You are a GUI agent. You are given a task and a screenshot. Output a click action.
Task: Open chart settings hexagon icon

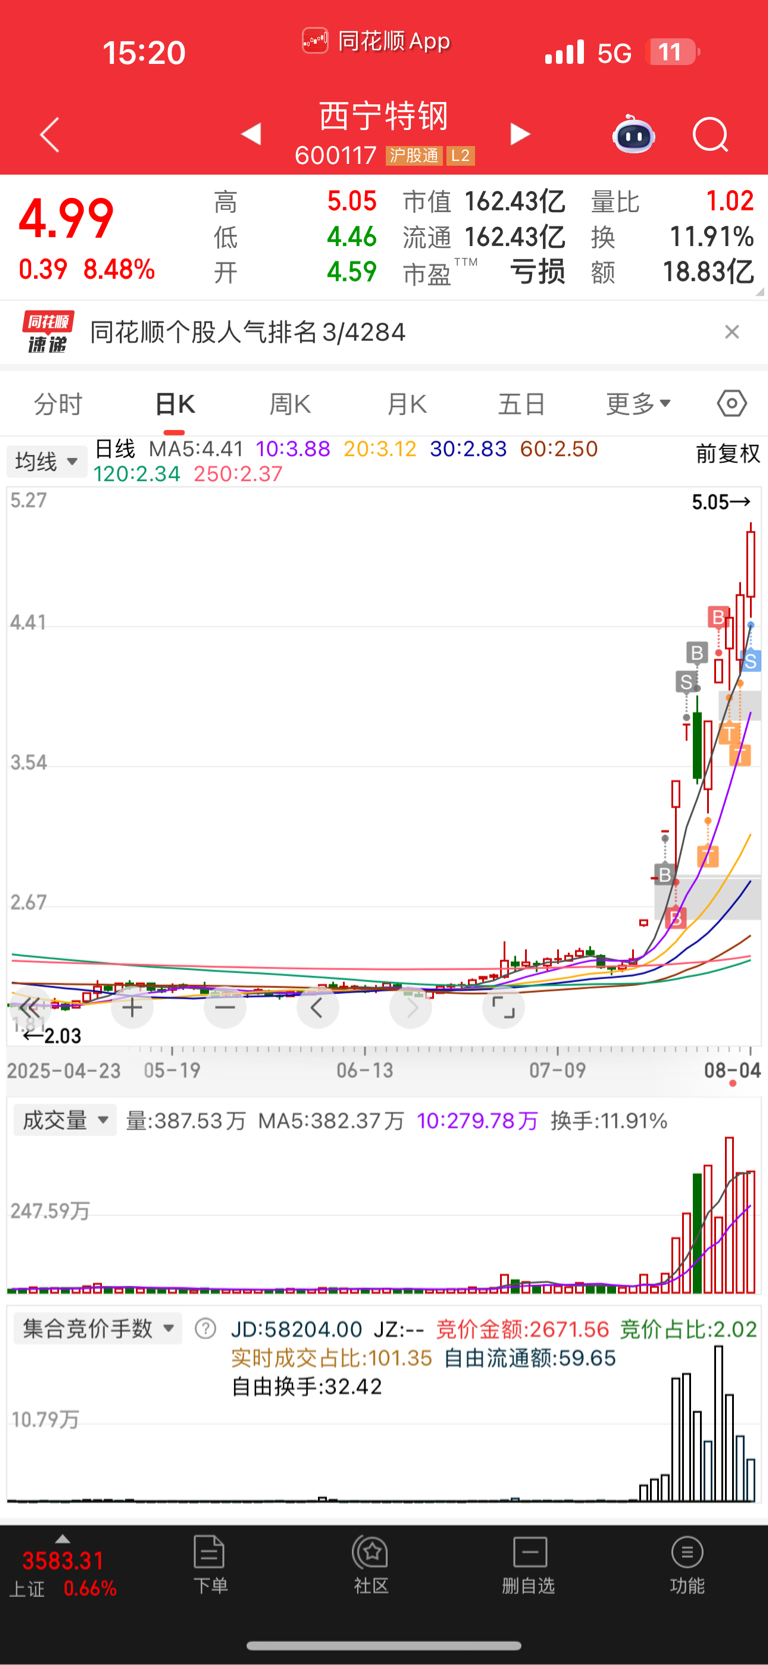[732, 403]
